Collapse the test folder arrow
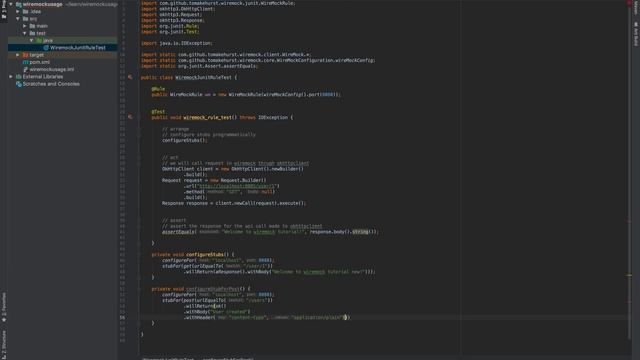 (25, 33)
